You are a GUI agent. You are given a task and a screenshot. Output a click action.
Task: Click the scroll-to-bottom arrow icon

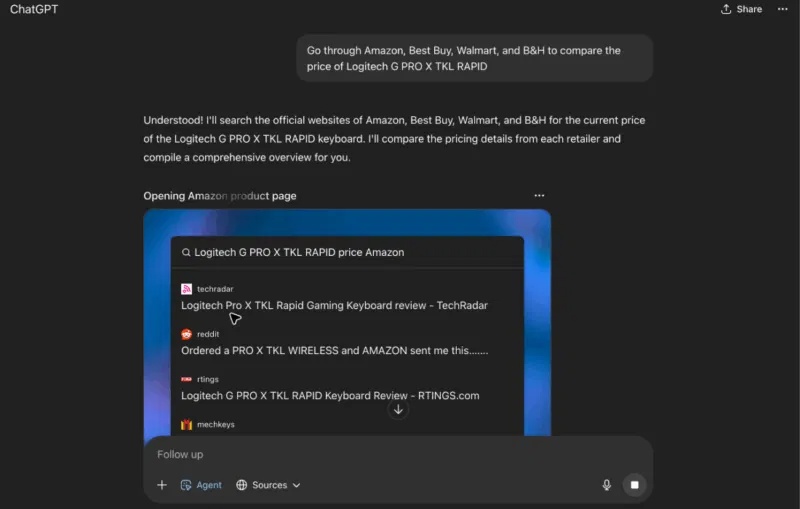pos(398,410)
